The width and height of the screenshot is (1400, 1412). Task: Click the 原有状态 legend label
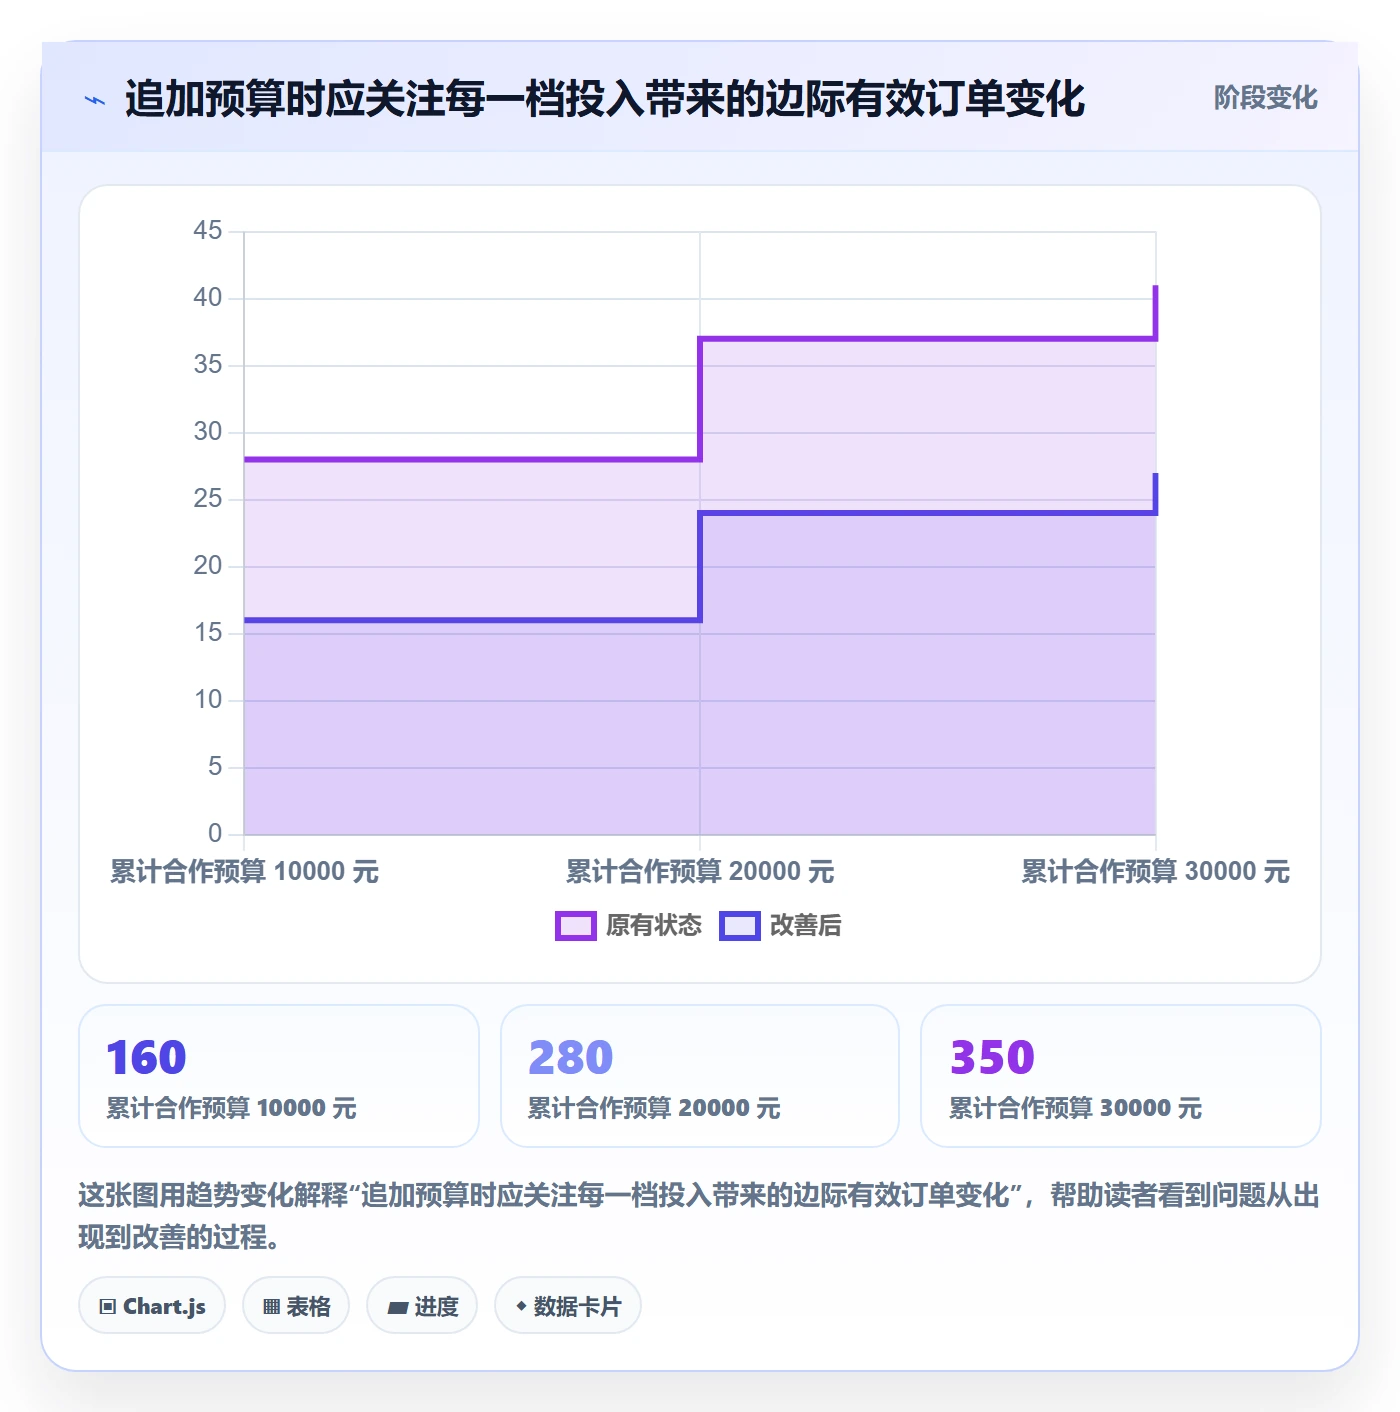(654, 926)
